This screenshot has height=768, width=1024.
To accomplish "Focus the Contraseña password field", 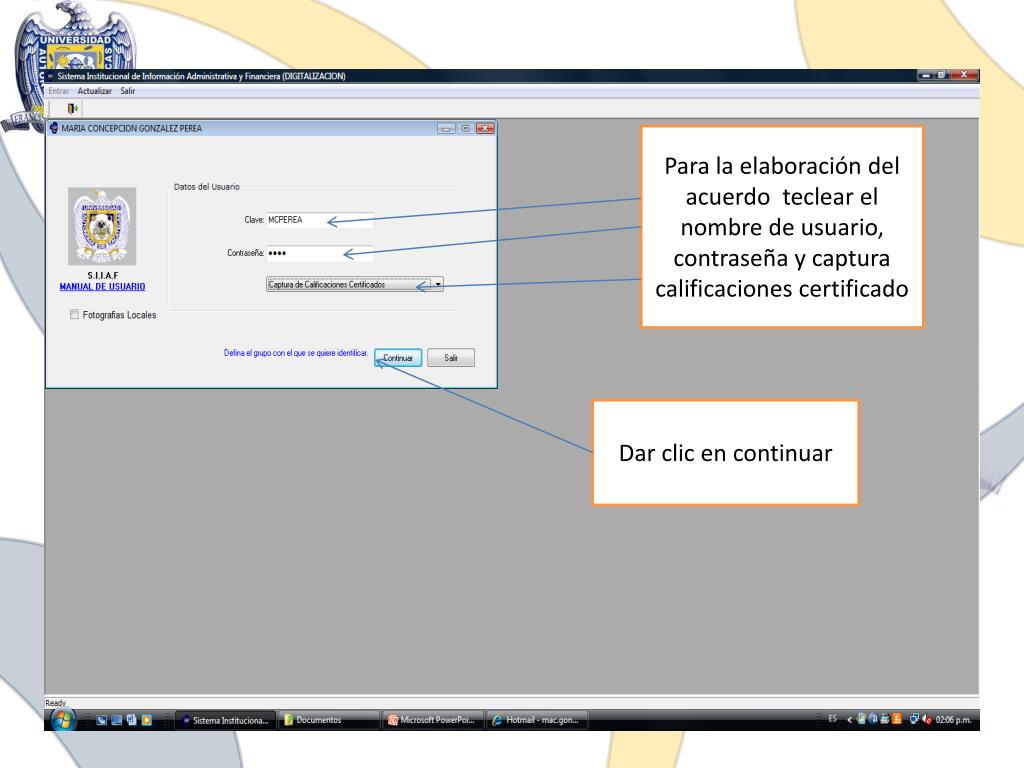I will click(319, 253).
